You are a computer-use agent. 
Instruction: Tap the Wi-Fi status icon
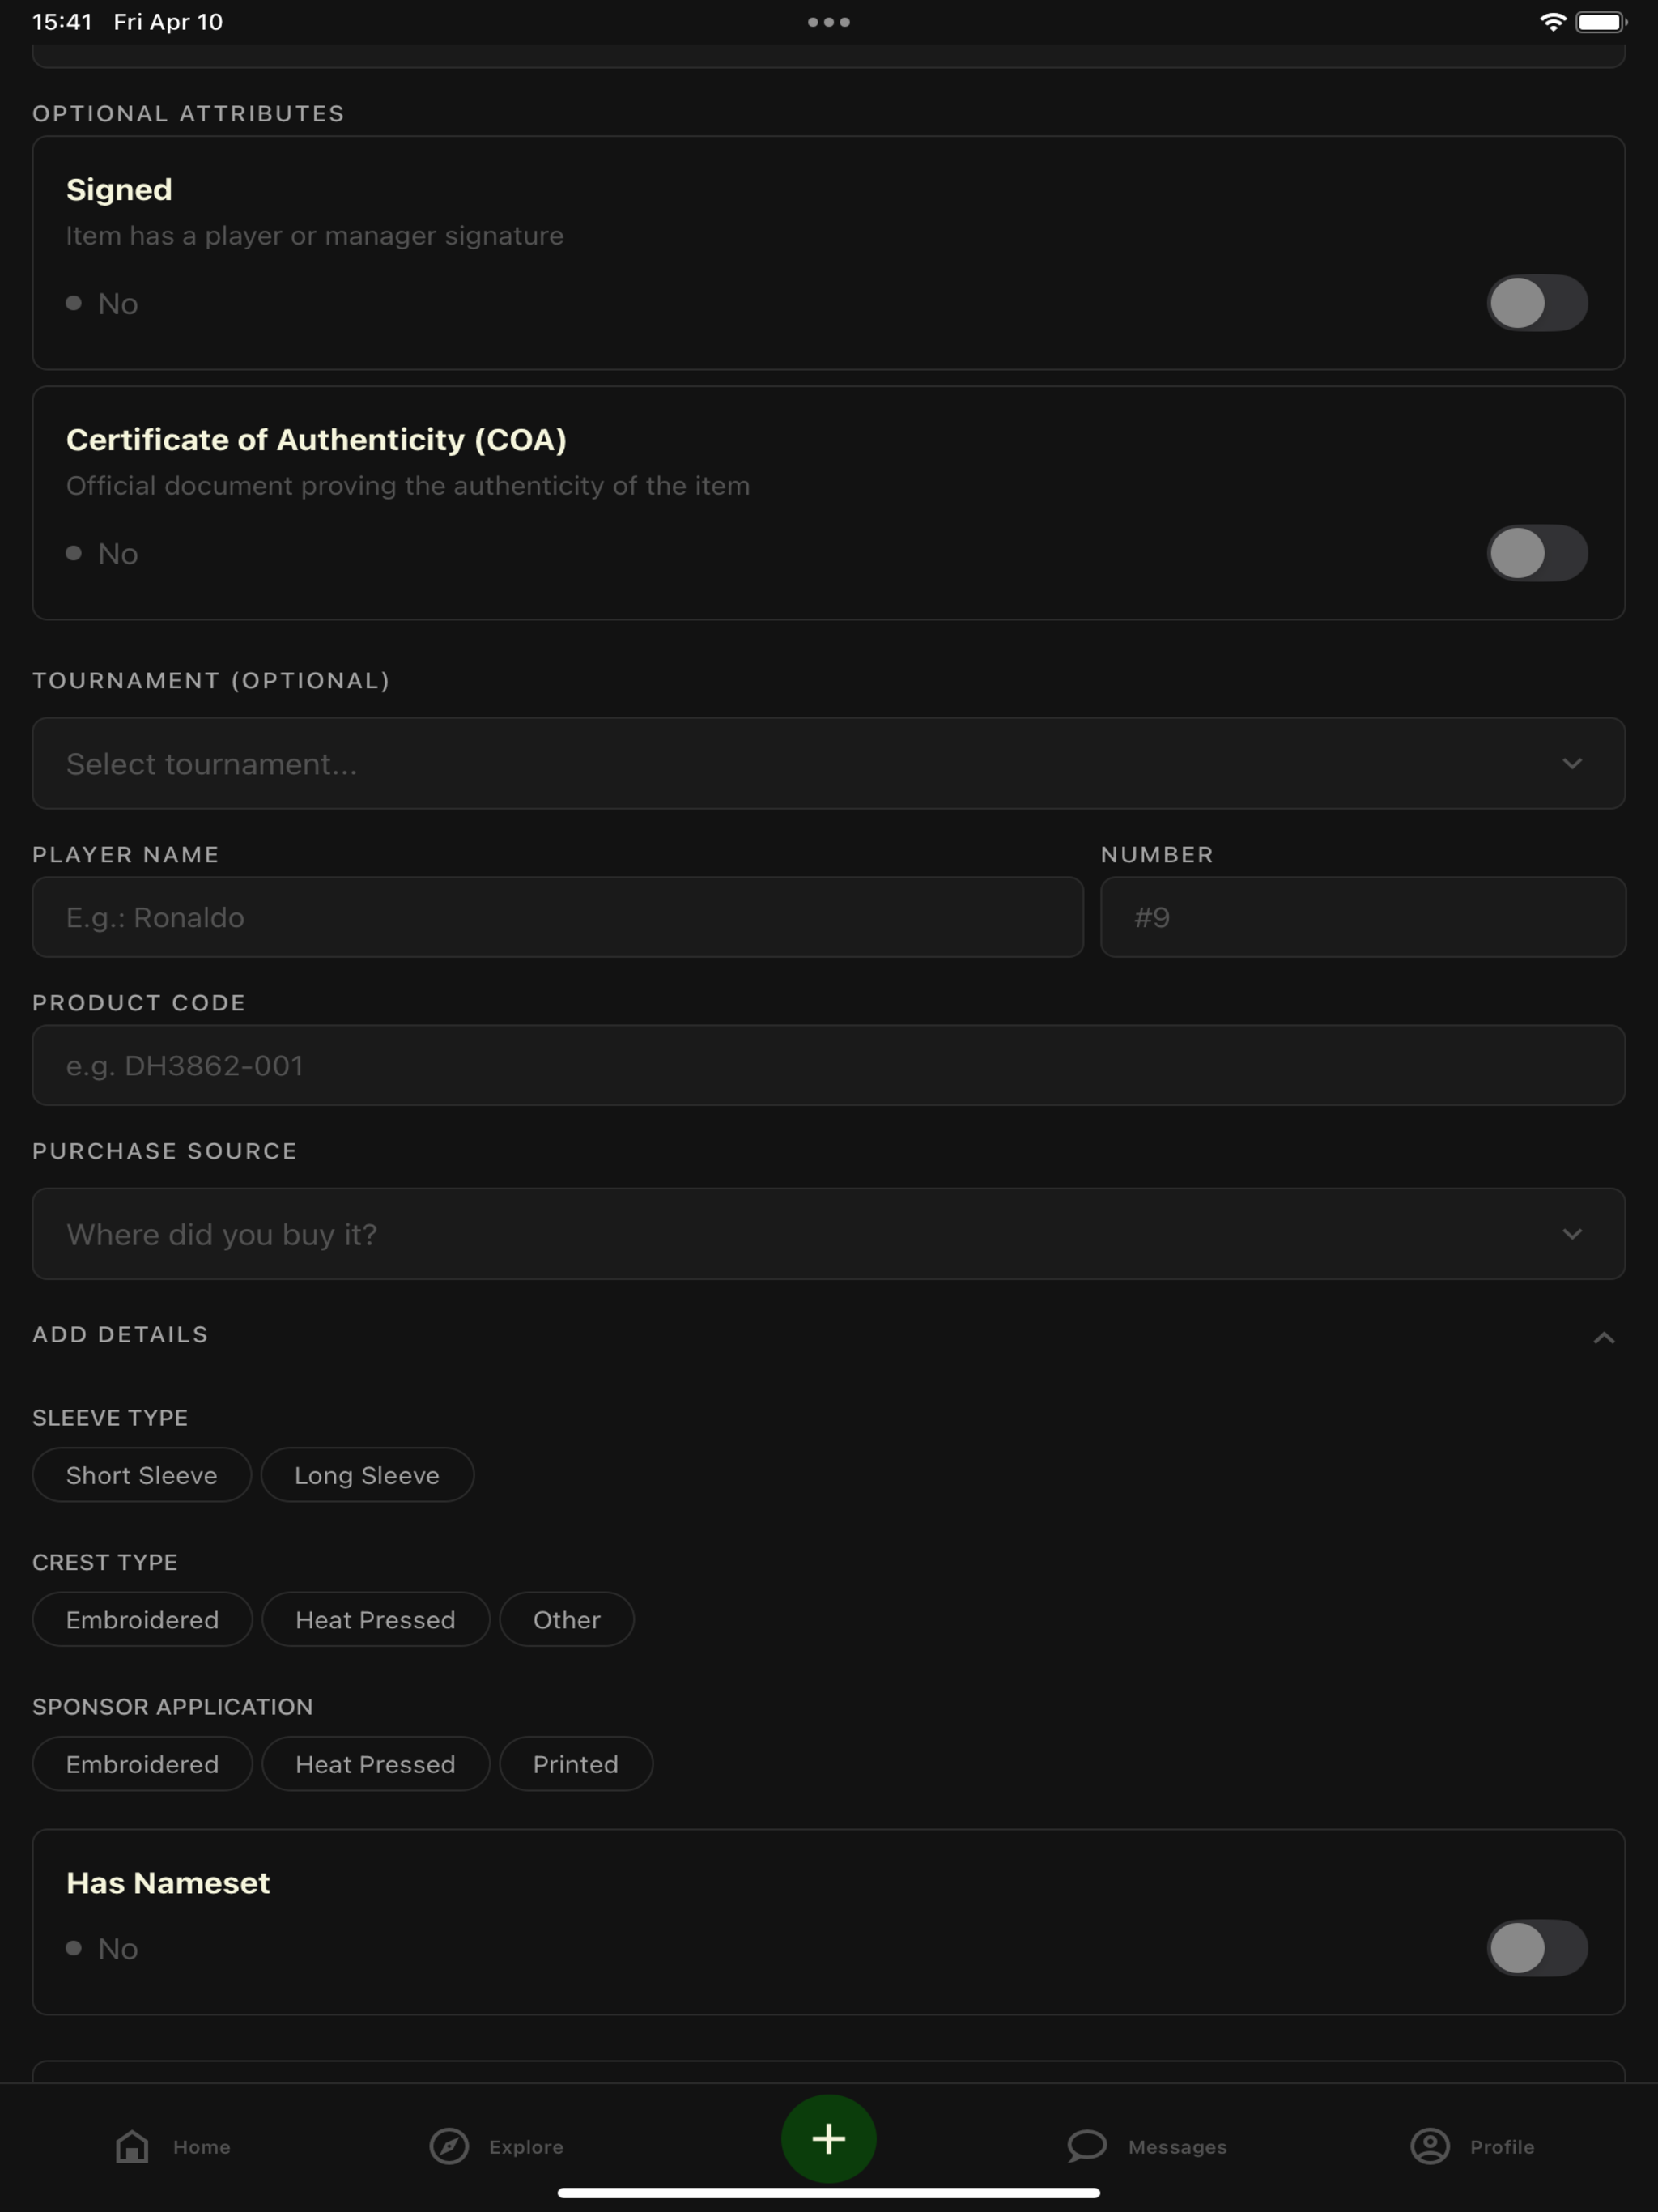(x=1552, y=22)
